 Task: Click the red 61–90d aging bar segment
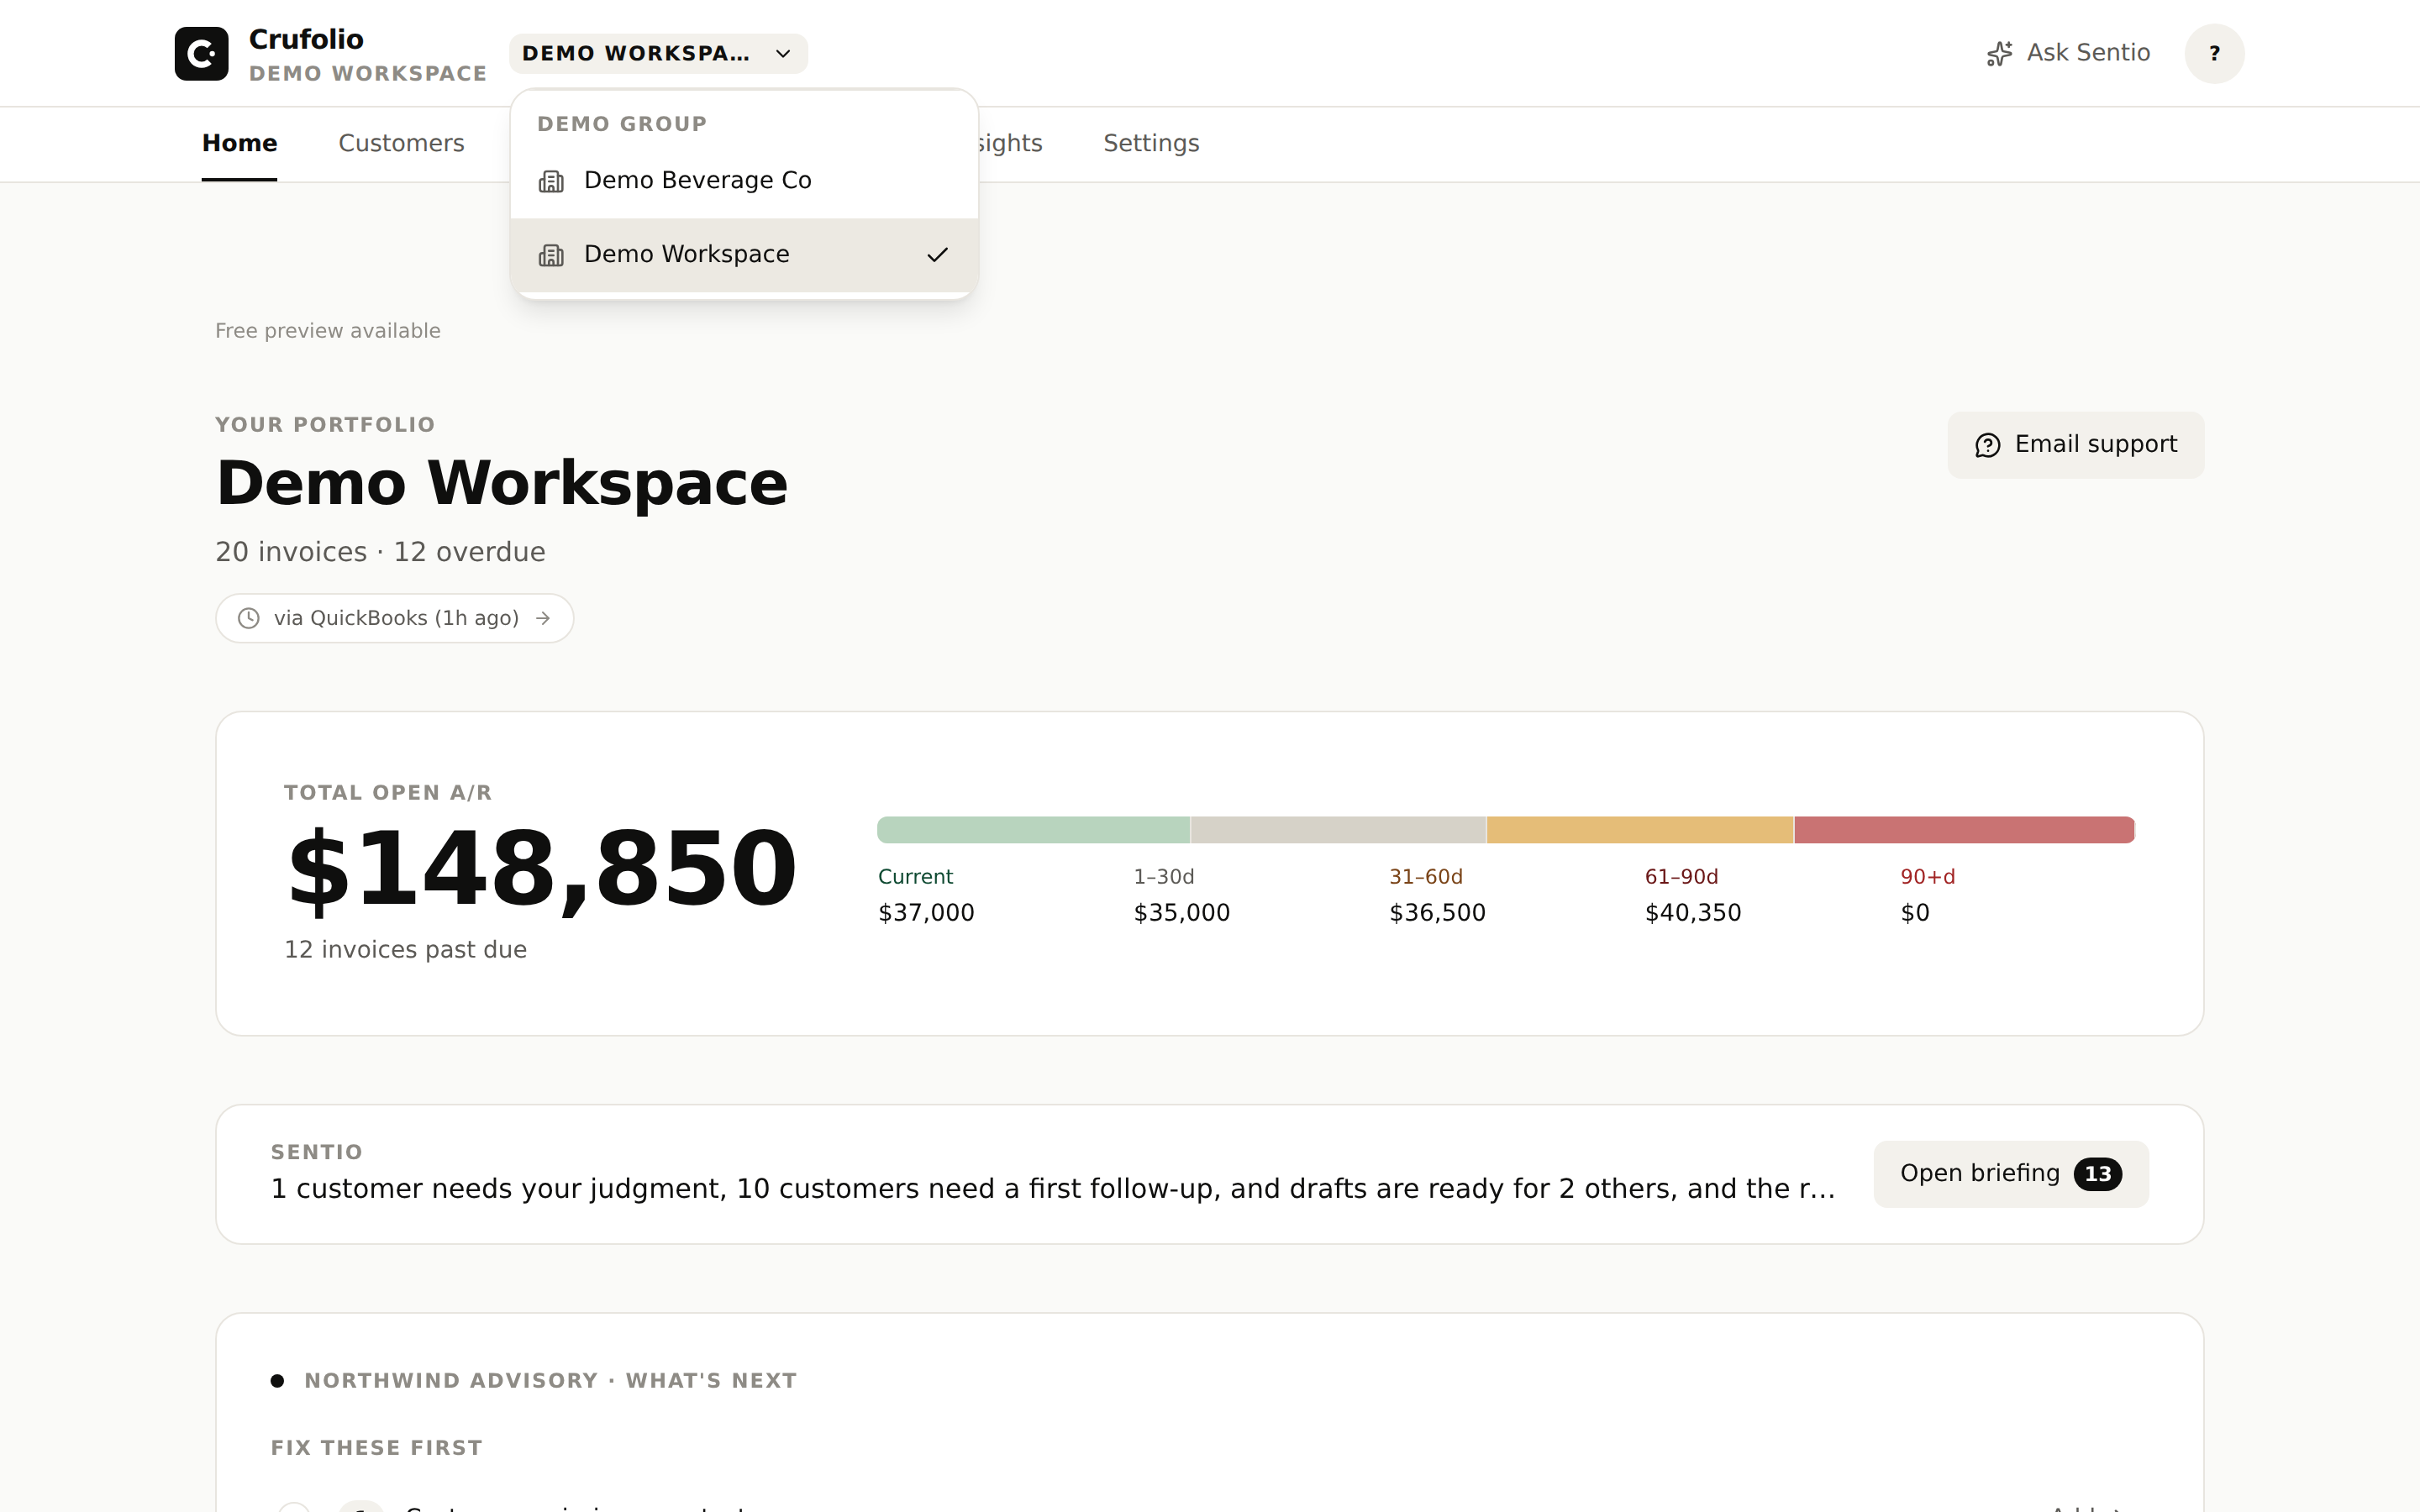[x=1964, y=830]
